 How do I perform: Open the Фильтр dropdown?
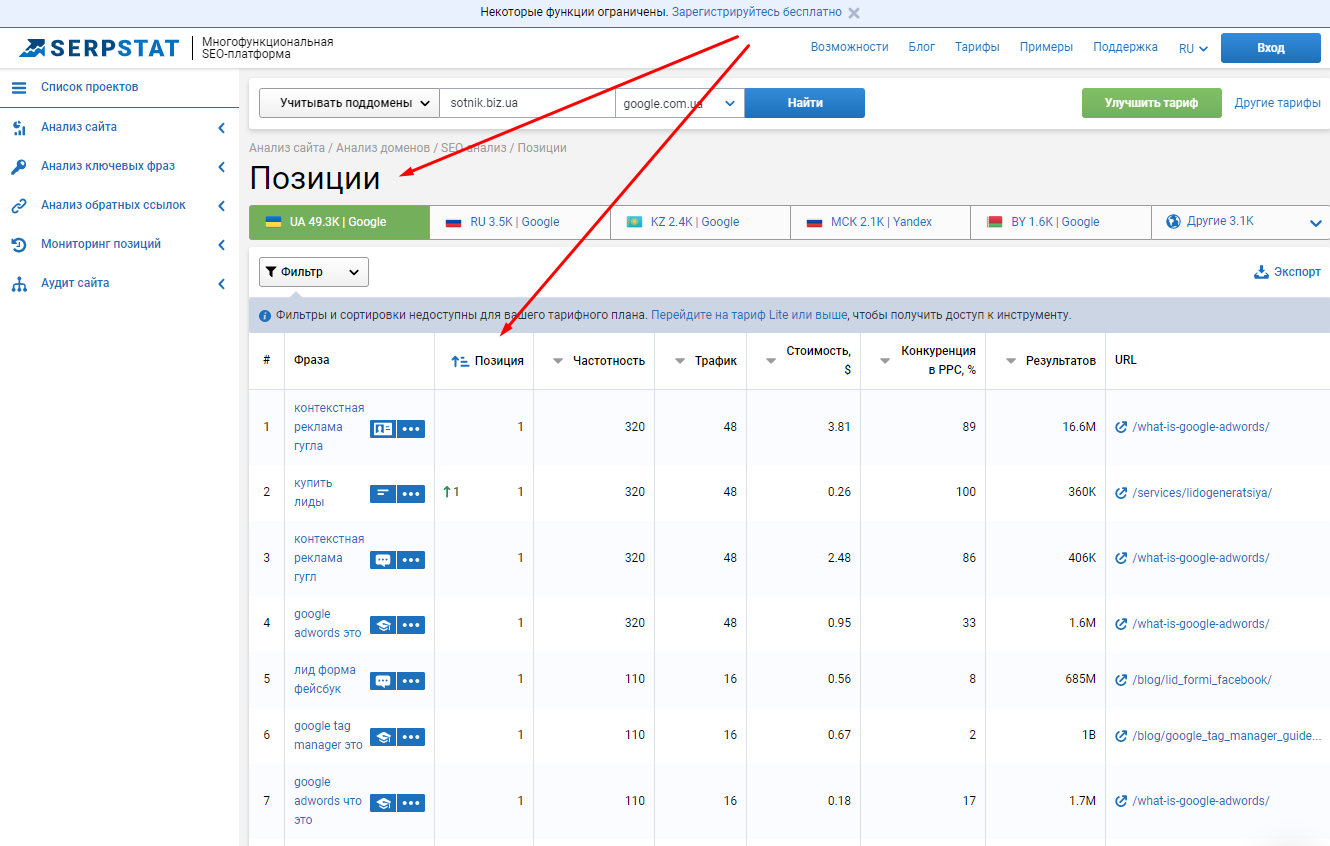click(x=314, y=272)
